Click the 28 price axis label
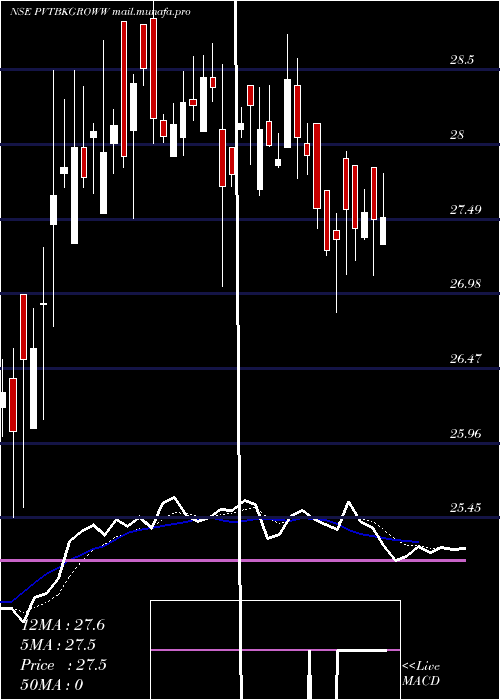The height and width of the screenshot is (700, 500). pos(457,135)
